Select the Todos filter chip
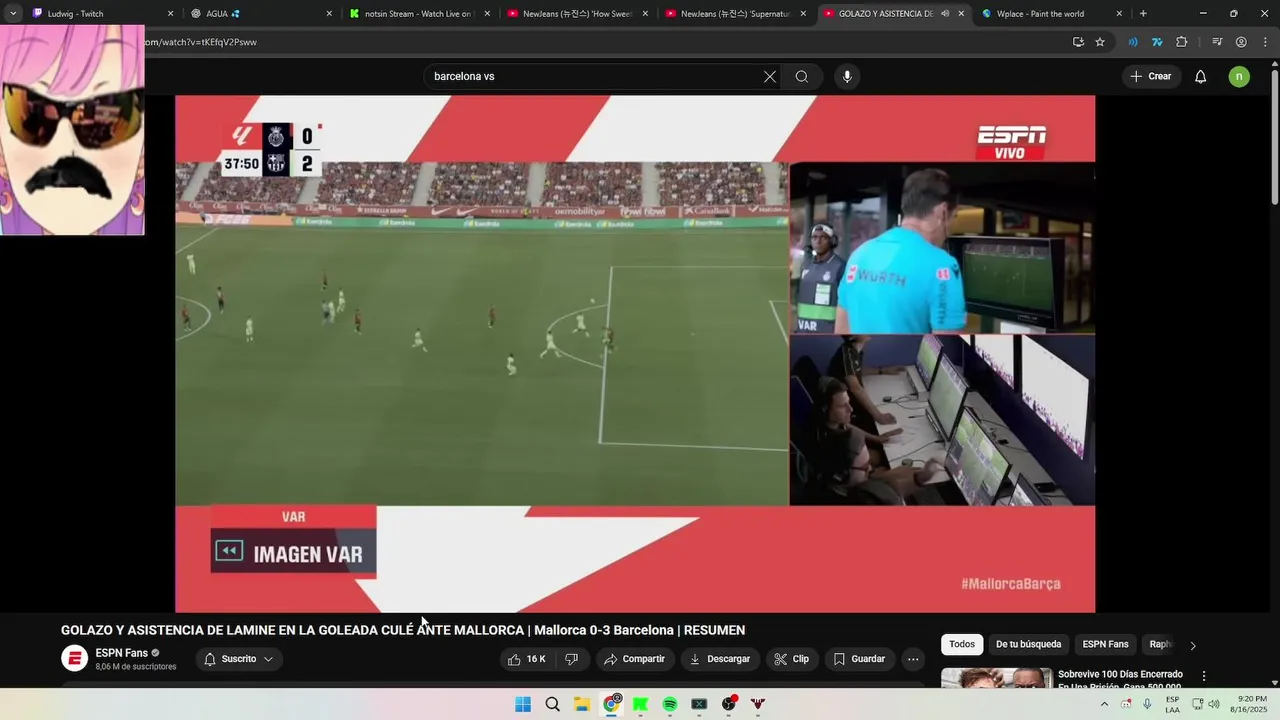 962,644
